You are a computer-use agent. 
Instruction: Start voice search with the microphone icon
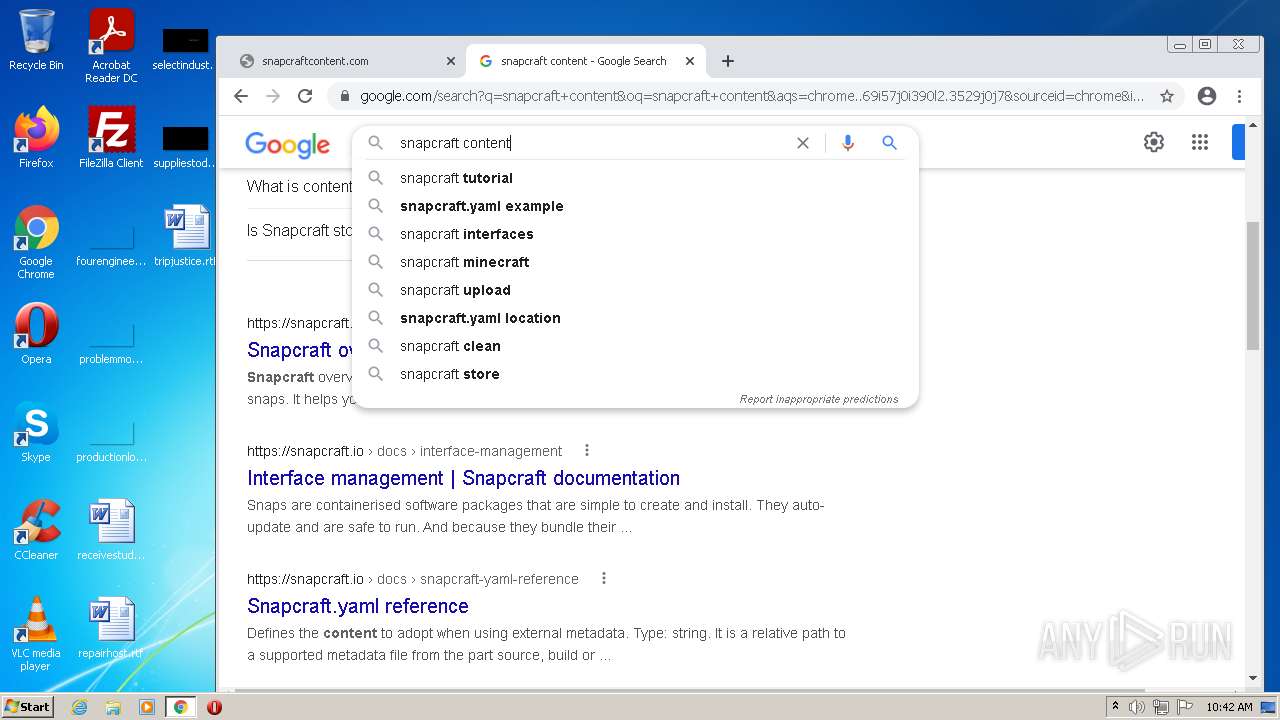point(848,143)
